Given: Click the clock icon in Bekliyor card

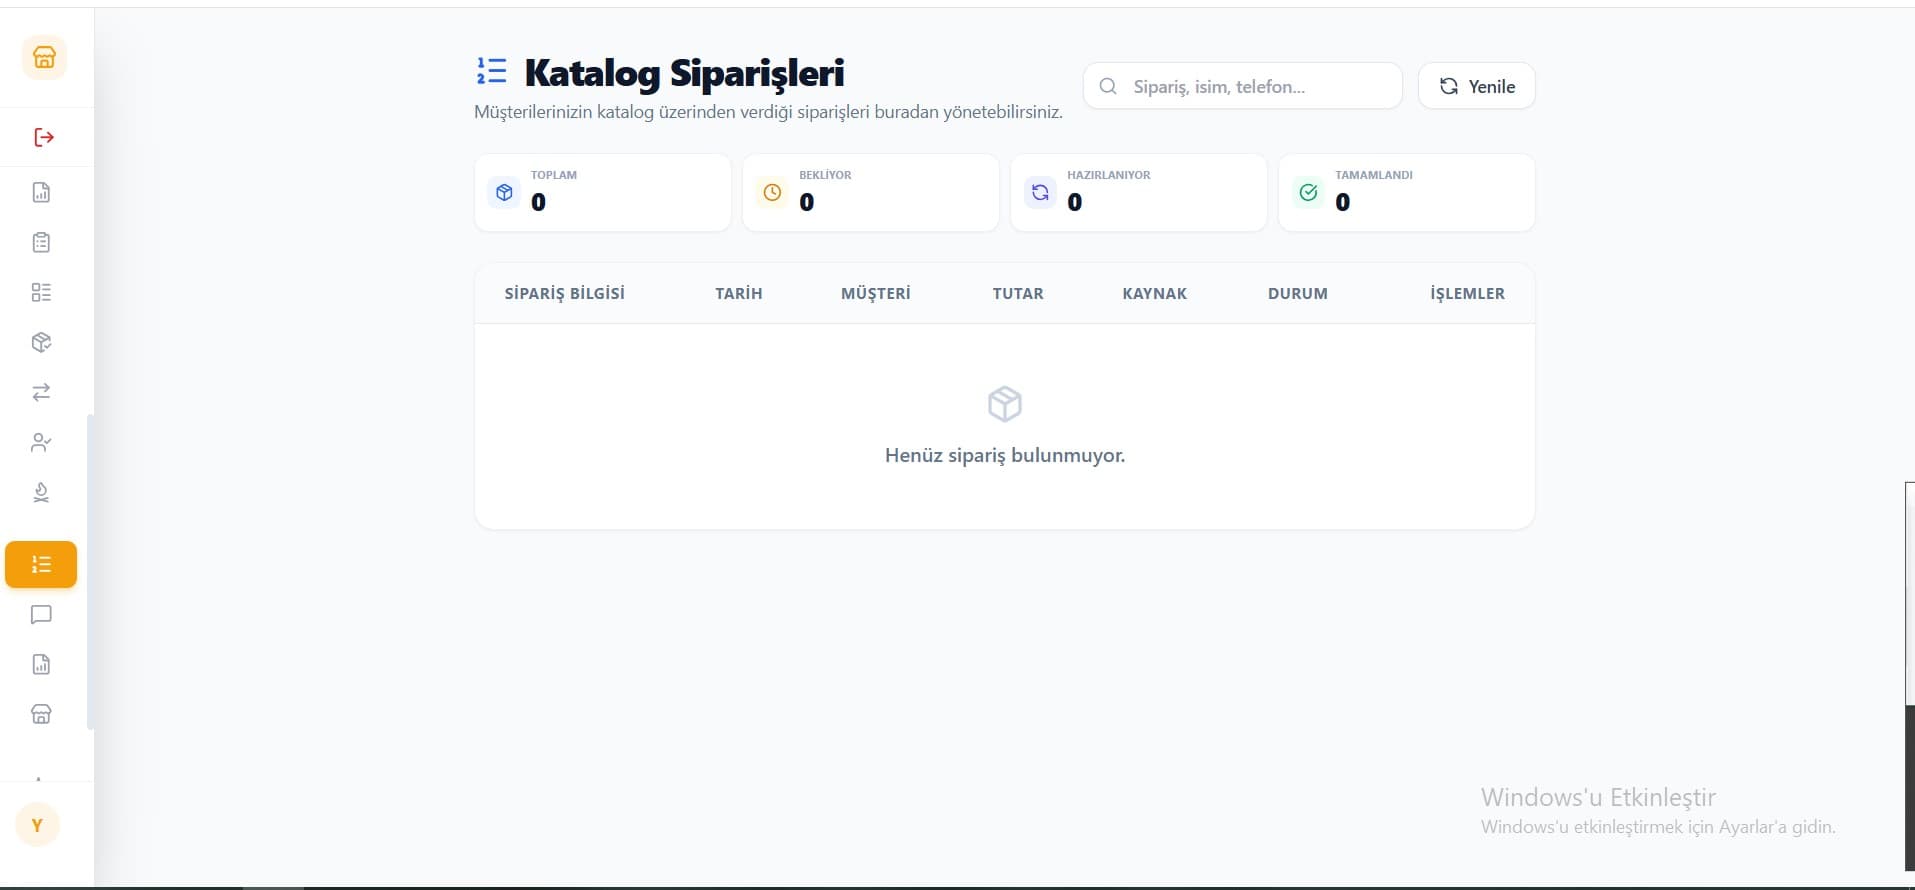Looking at the screenshot, I should pos(772,192).
